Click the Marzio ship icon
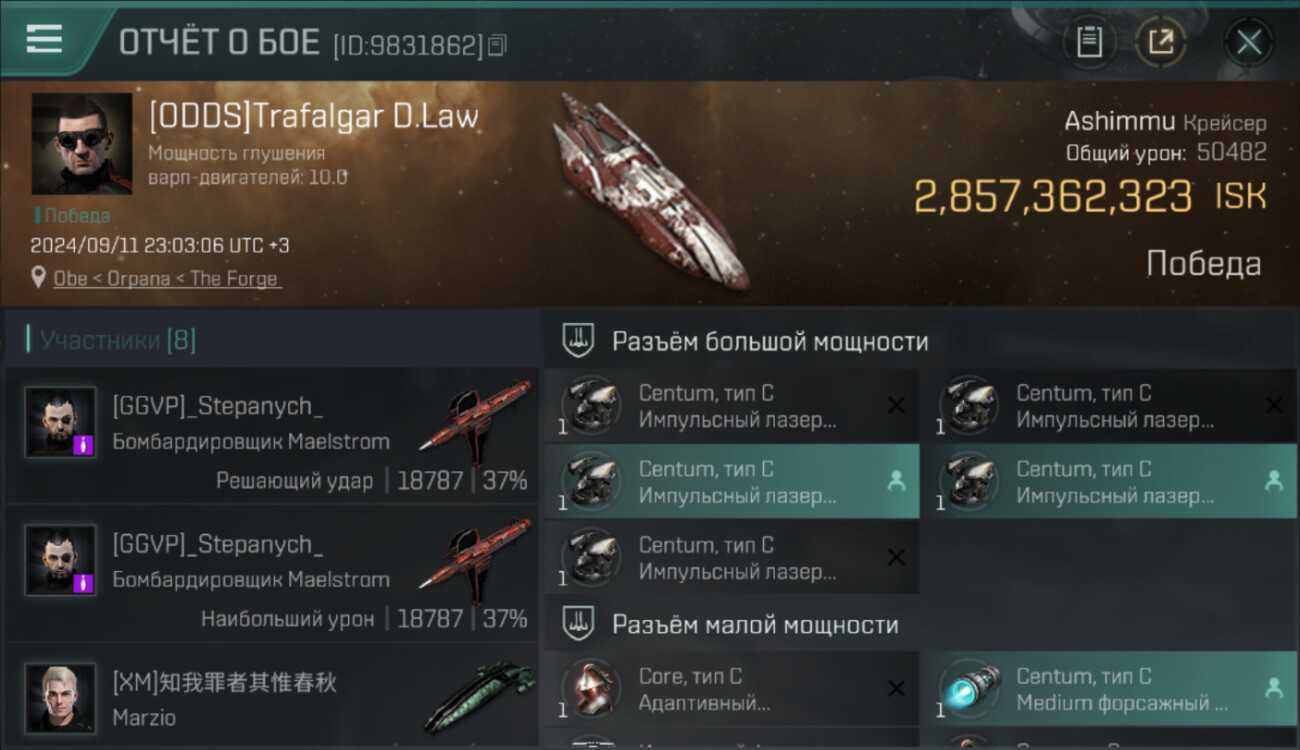Screen dimensions: 1300x750 pos(478,697)
